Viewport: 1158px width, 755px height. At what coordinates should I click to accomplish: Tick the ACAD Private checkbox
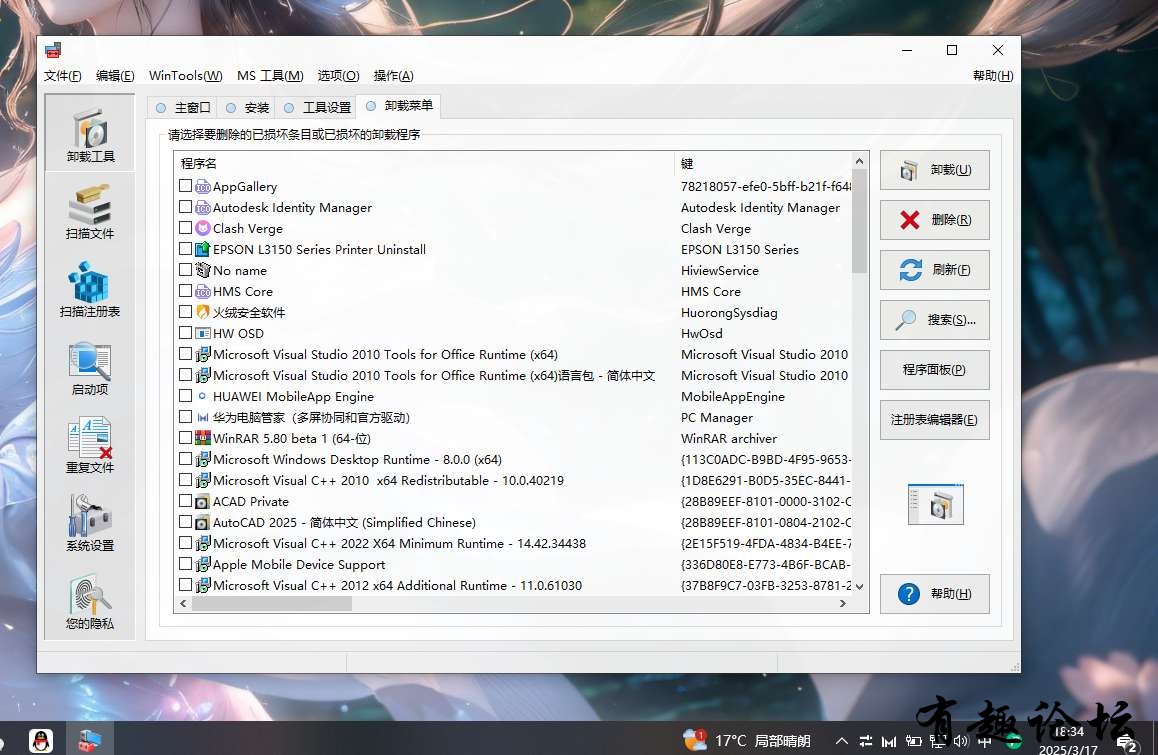pos(185,501)
